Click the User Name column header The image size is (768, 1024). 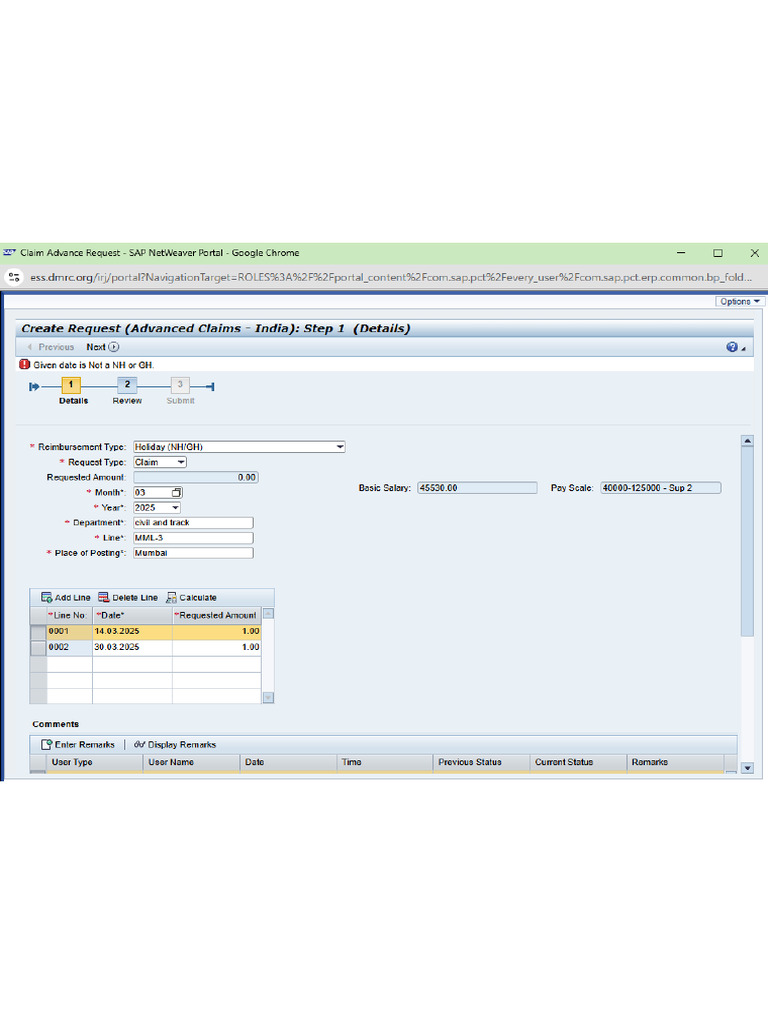(191, 762)
